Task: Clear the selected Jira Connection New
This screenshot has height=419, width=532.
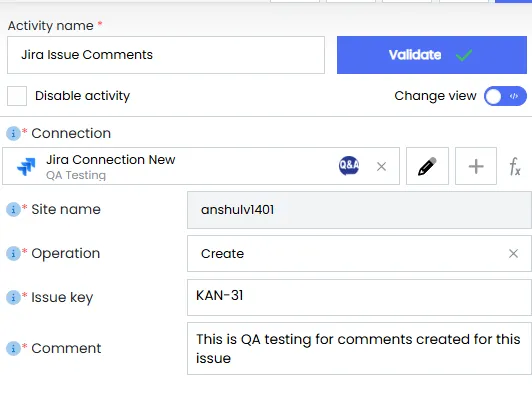Action: 381,166
